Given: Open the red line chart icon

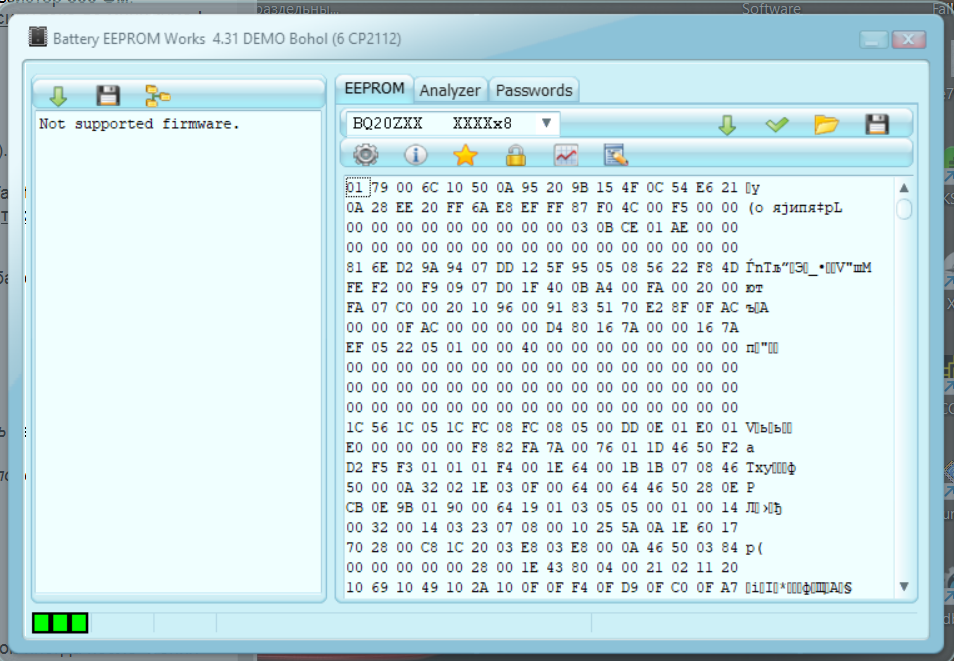Looking at the screenshot, I should pos(566,155).
